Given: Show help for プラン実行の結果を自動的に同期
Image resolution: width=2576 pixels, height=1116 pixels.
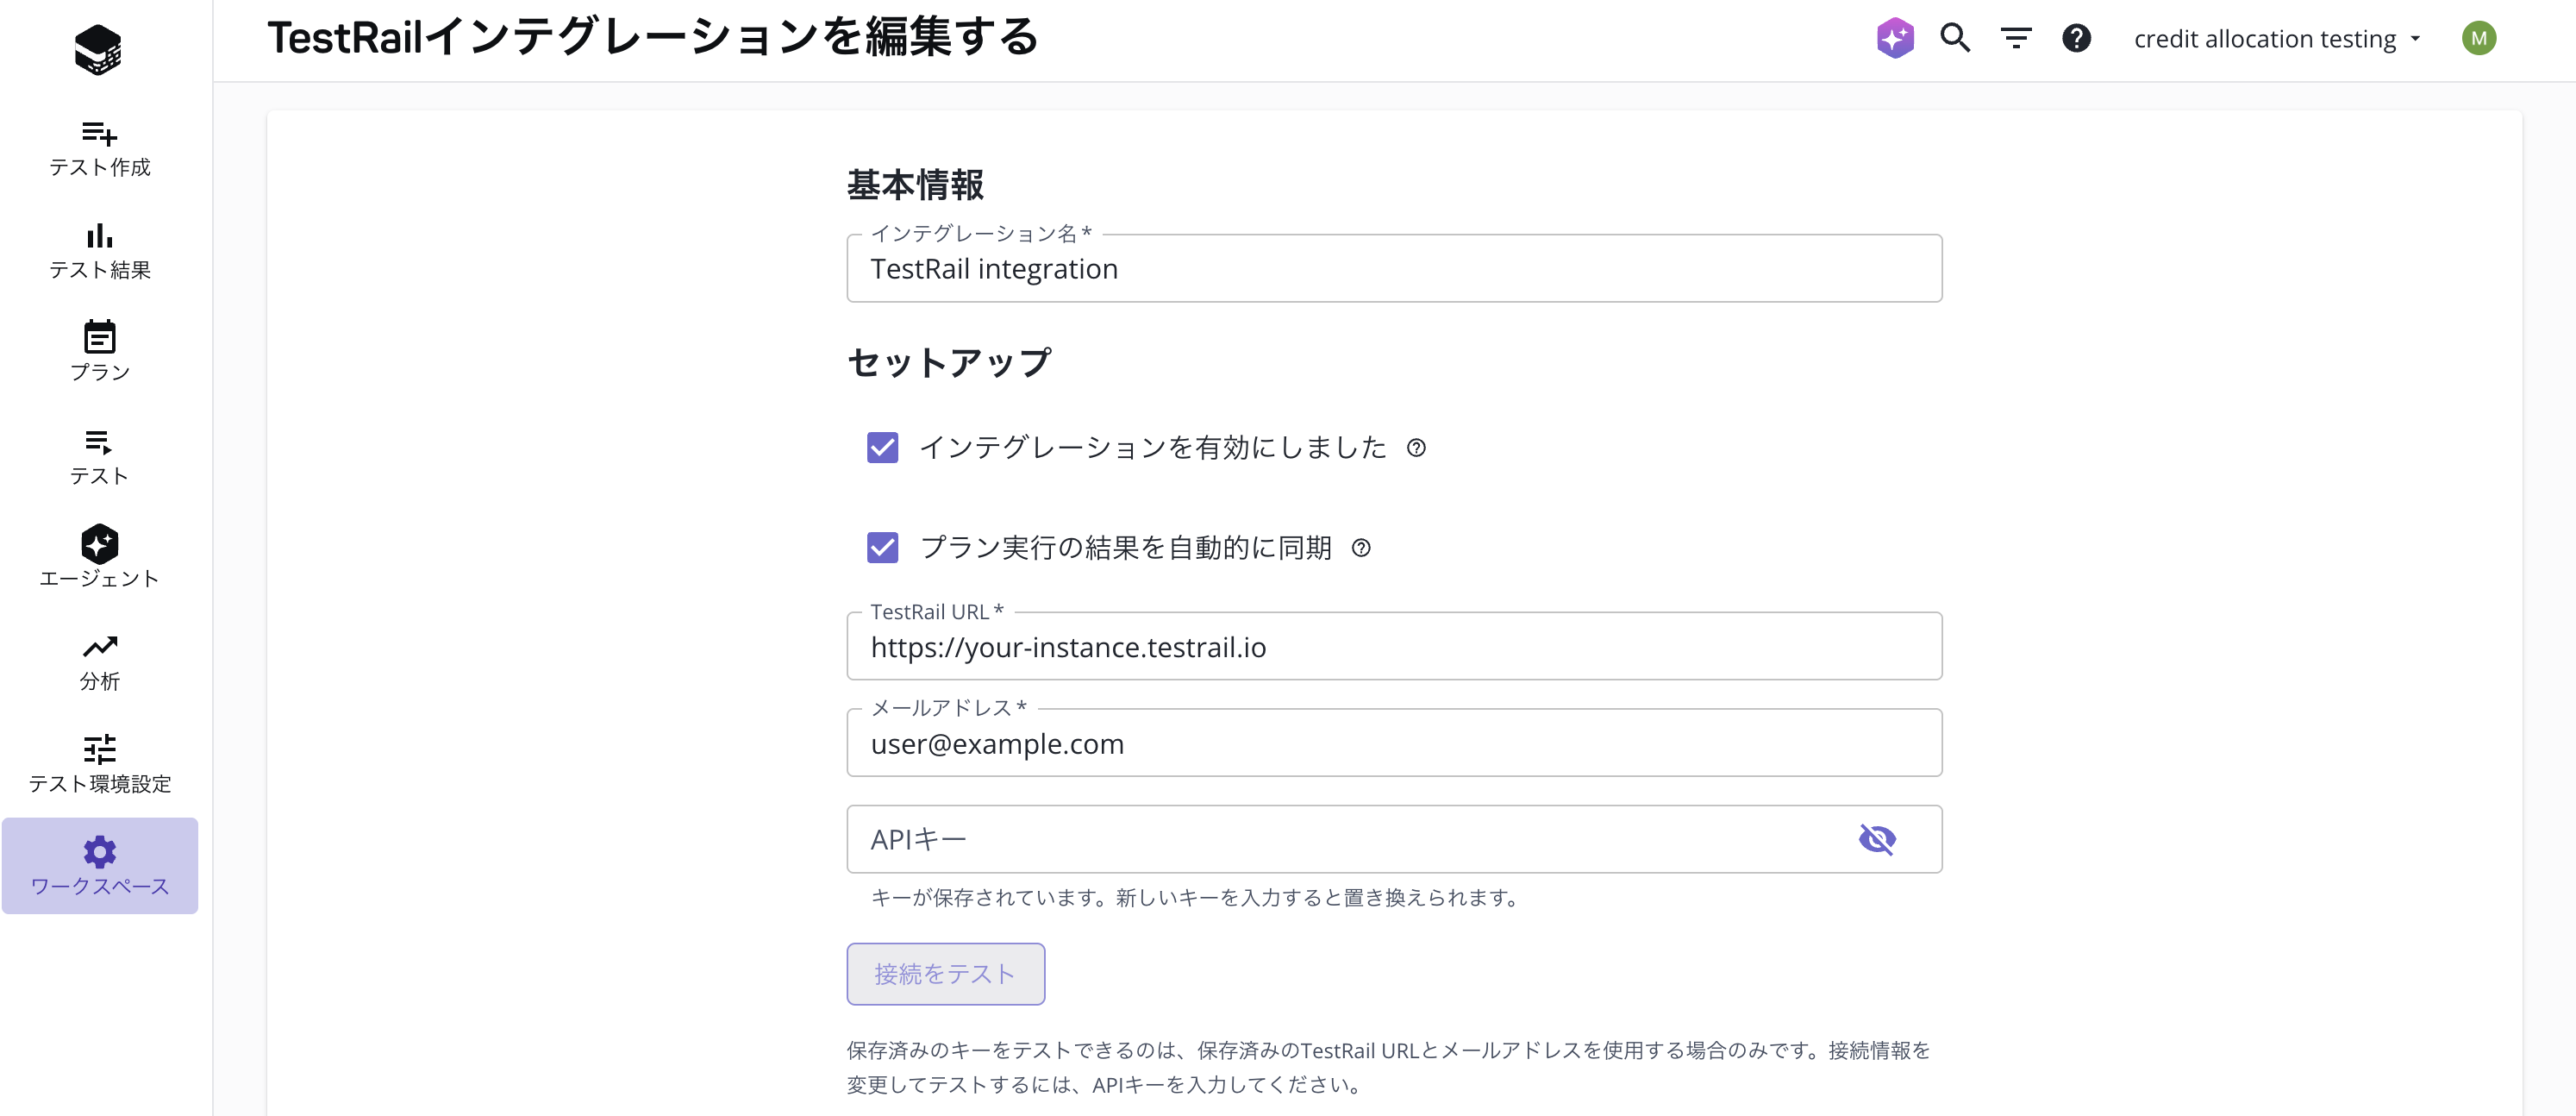Looking at the screenshot, I should point(1361,548).
